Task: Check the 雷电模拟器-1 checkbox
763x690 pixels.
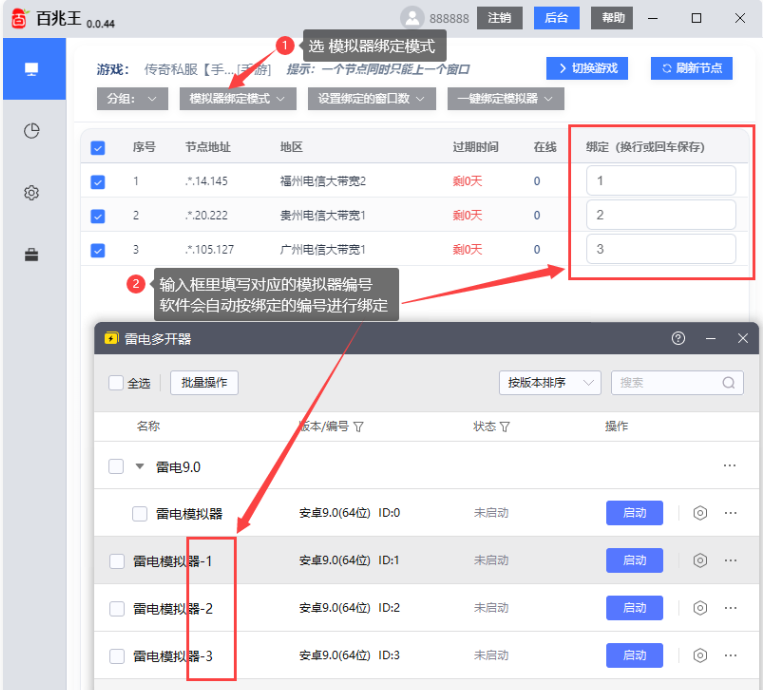Action: [x=117, y=561]
